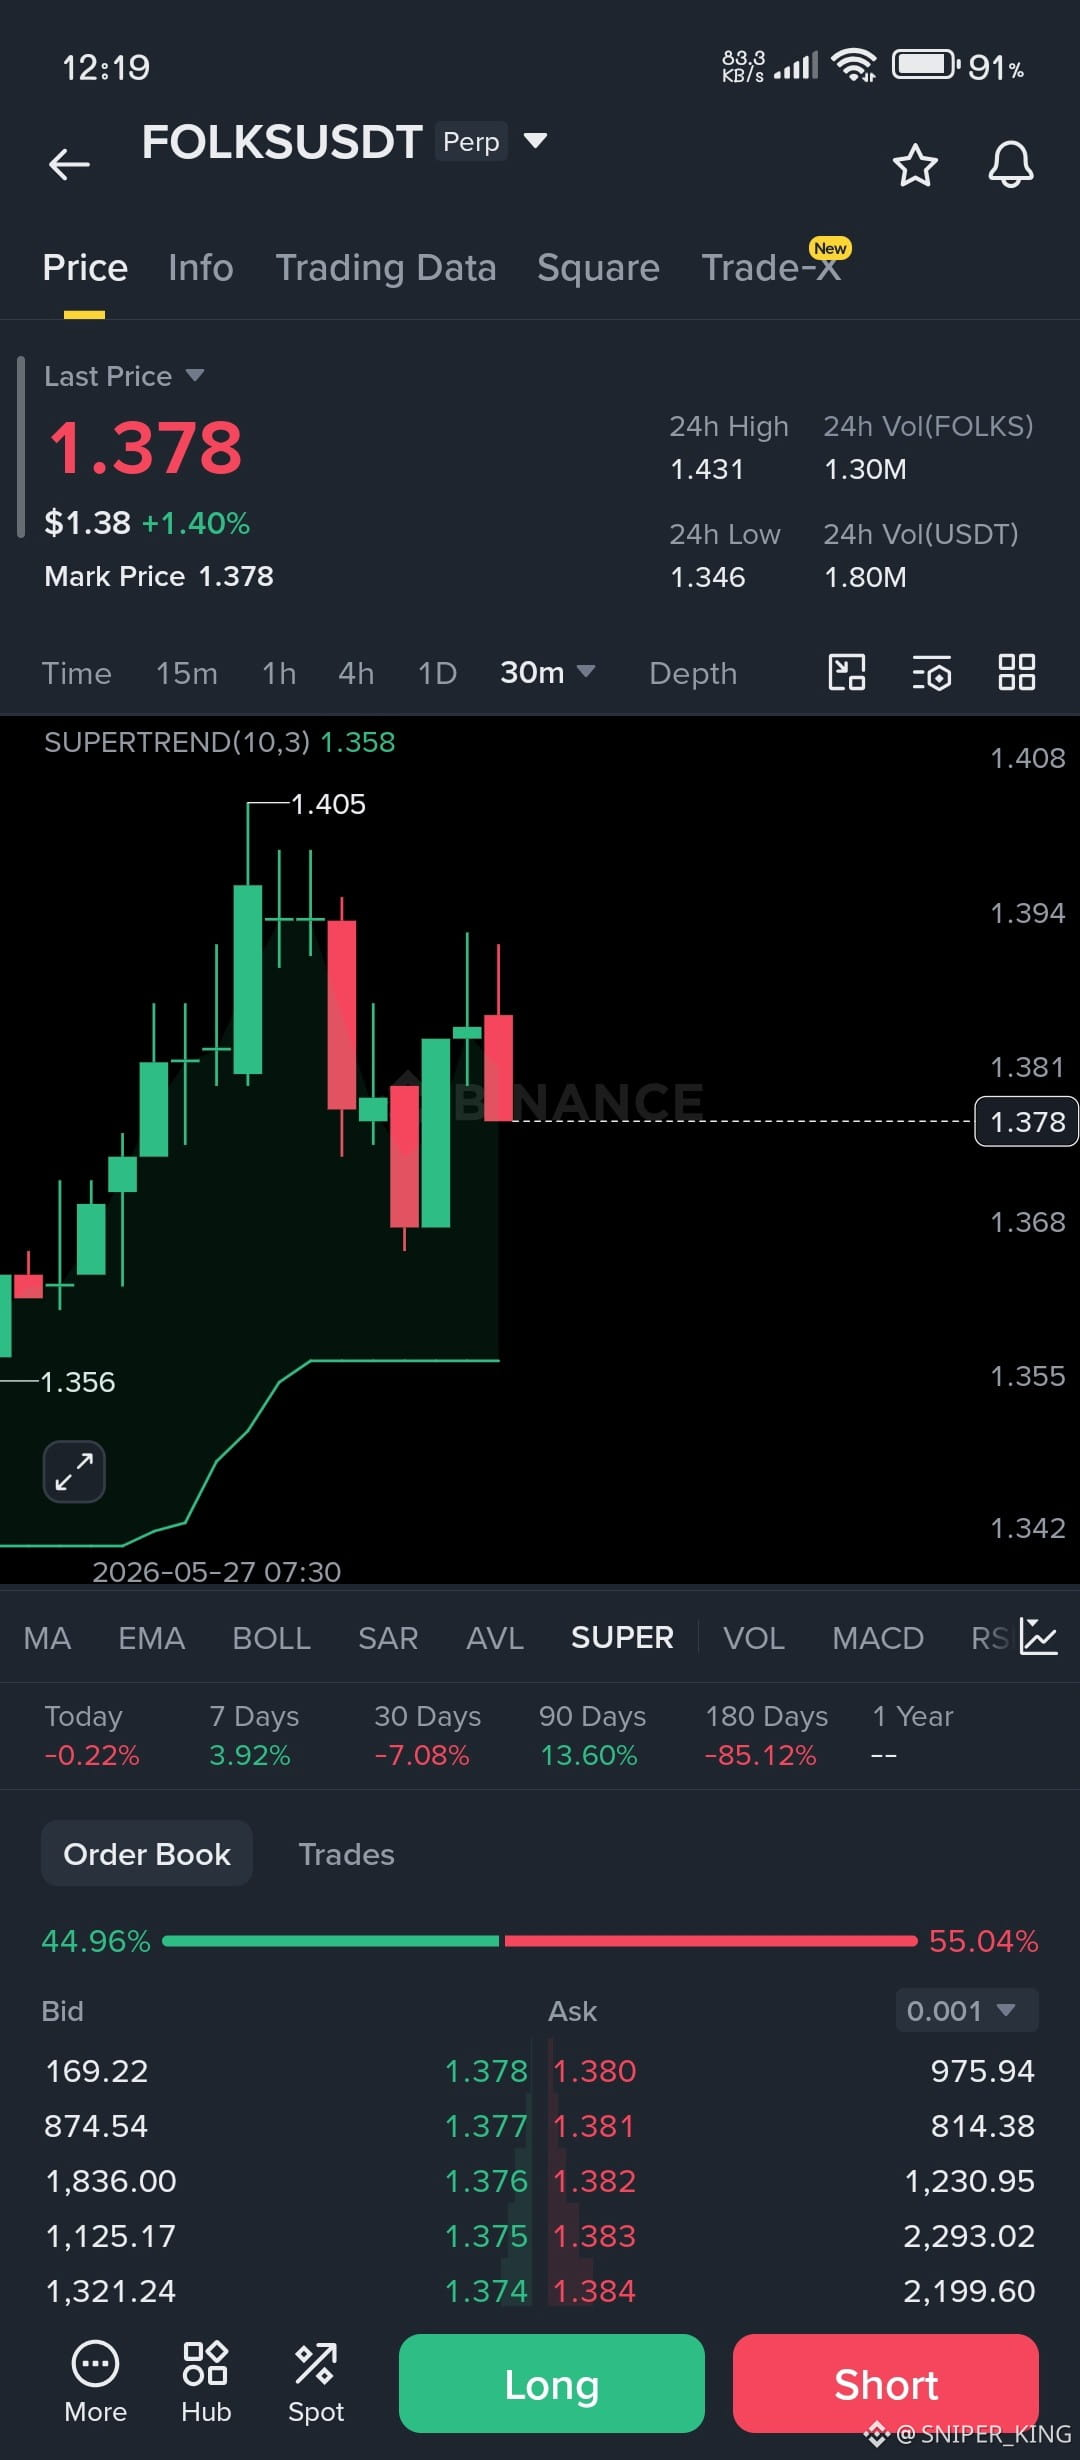Toggle the AVL indicator
This screenshot has height=2460, width=1080.
(x=495, y=1638)
